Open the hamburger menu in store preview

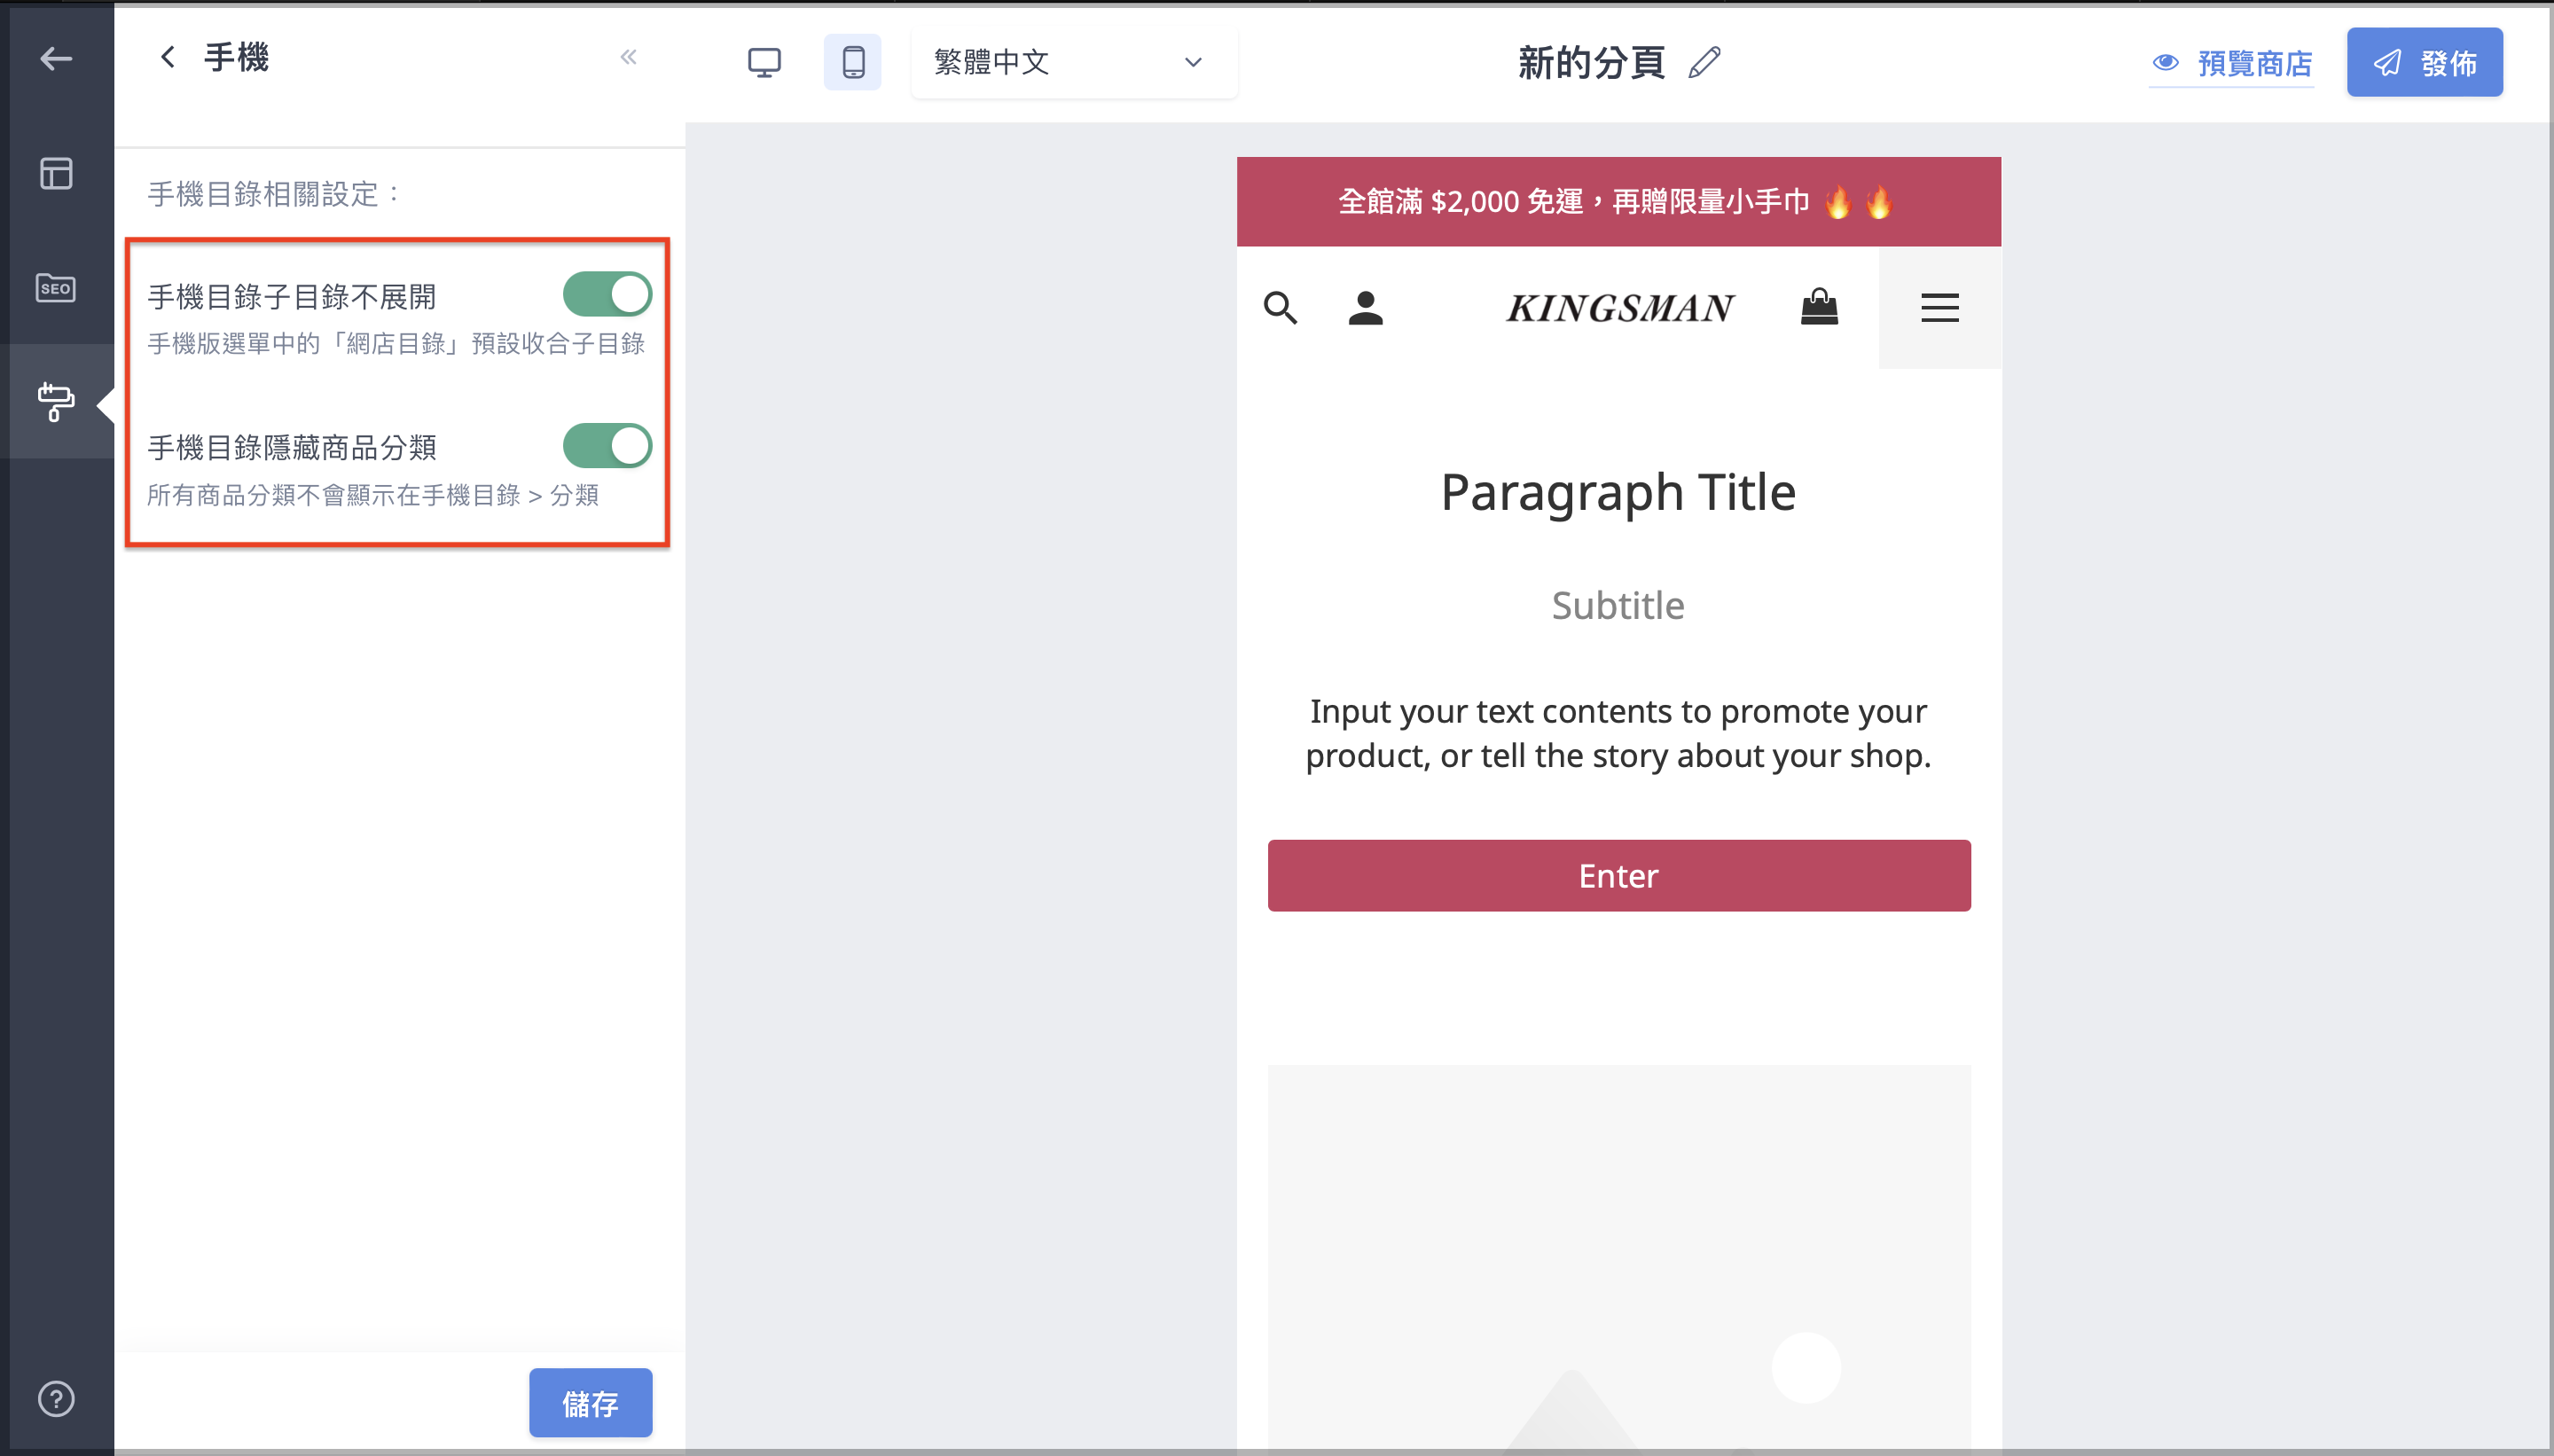pos(1939,307)
